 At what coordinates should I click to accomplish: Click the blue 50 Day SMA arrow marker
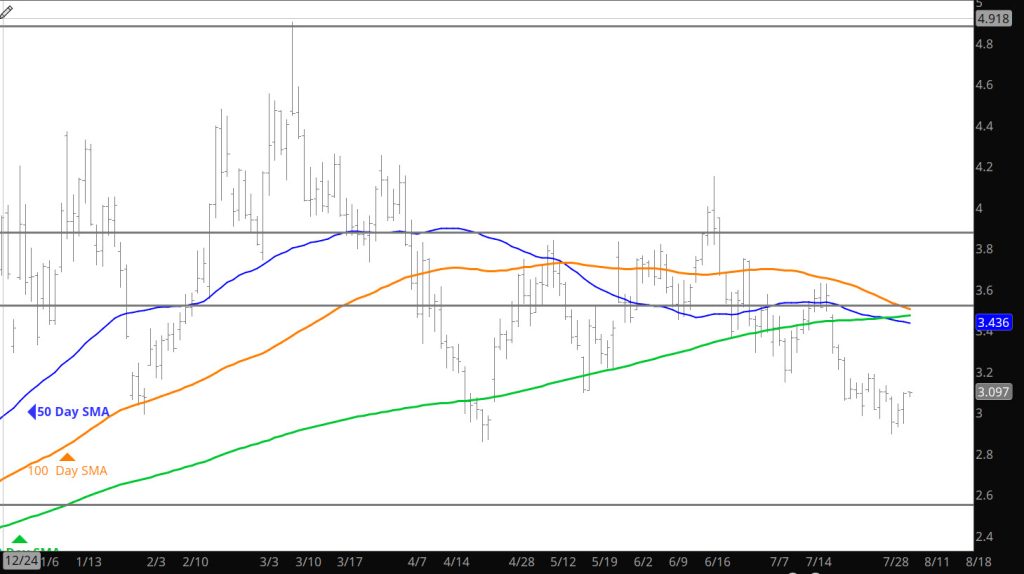31,411
